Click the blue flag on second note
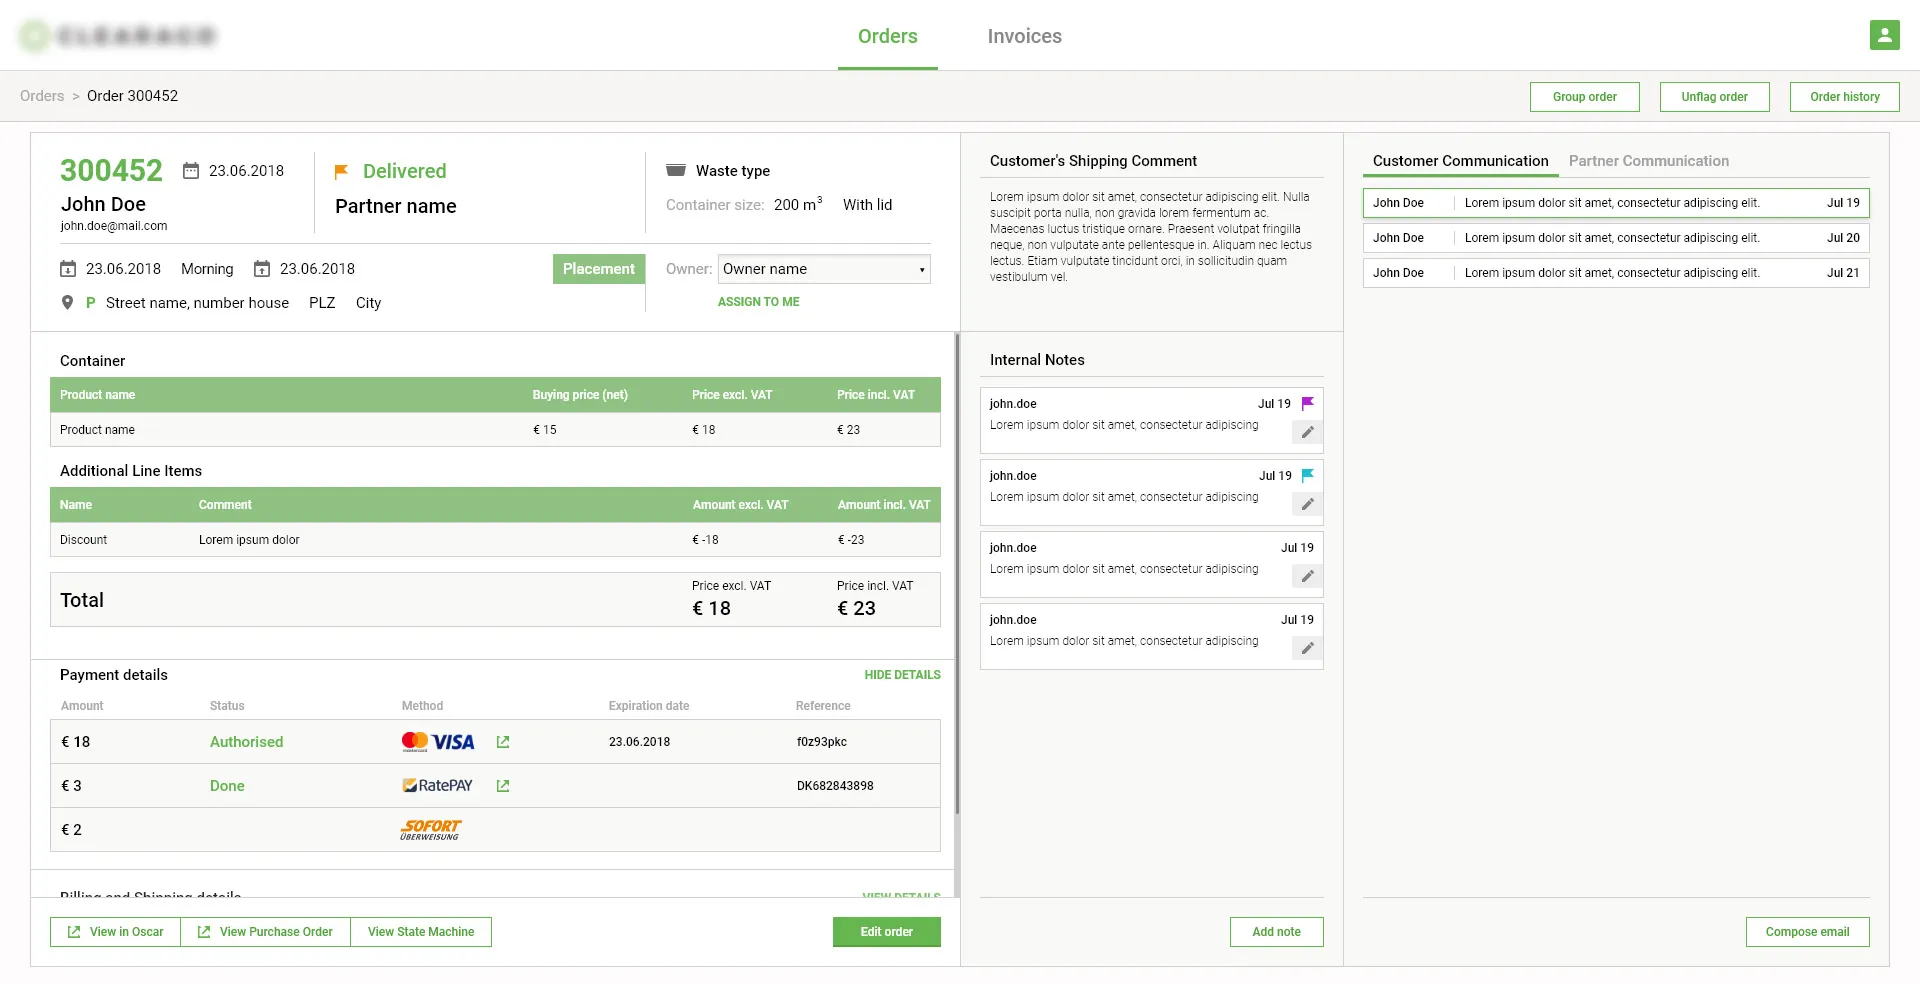The width and height of the screenshot is (1920, 985). pos(1307,476)
